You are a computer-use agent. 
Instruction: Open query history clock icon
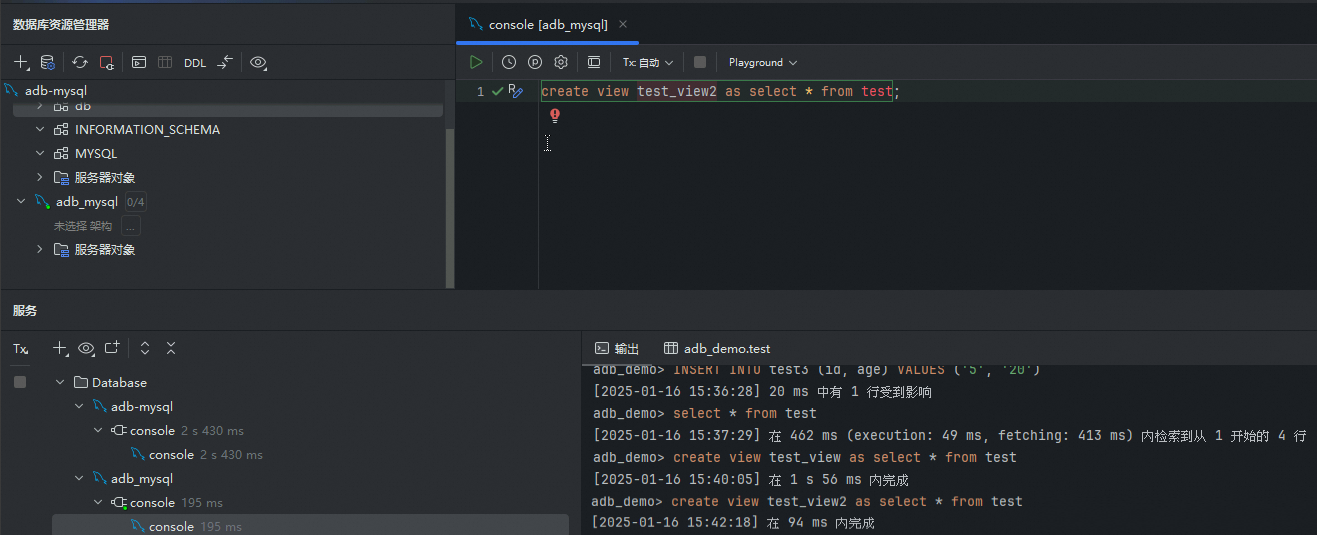[509, 62]
